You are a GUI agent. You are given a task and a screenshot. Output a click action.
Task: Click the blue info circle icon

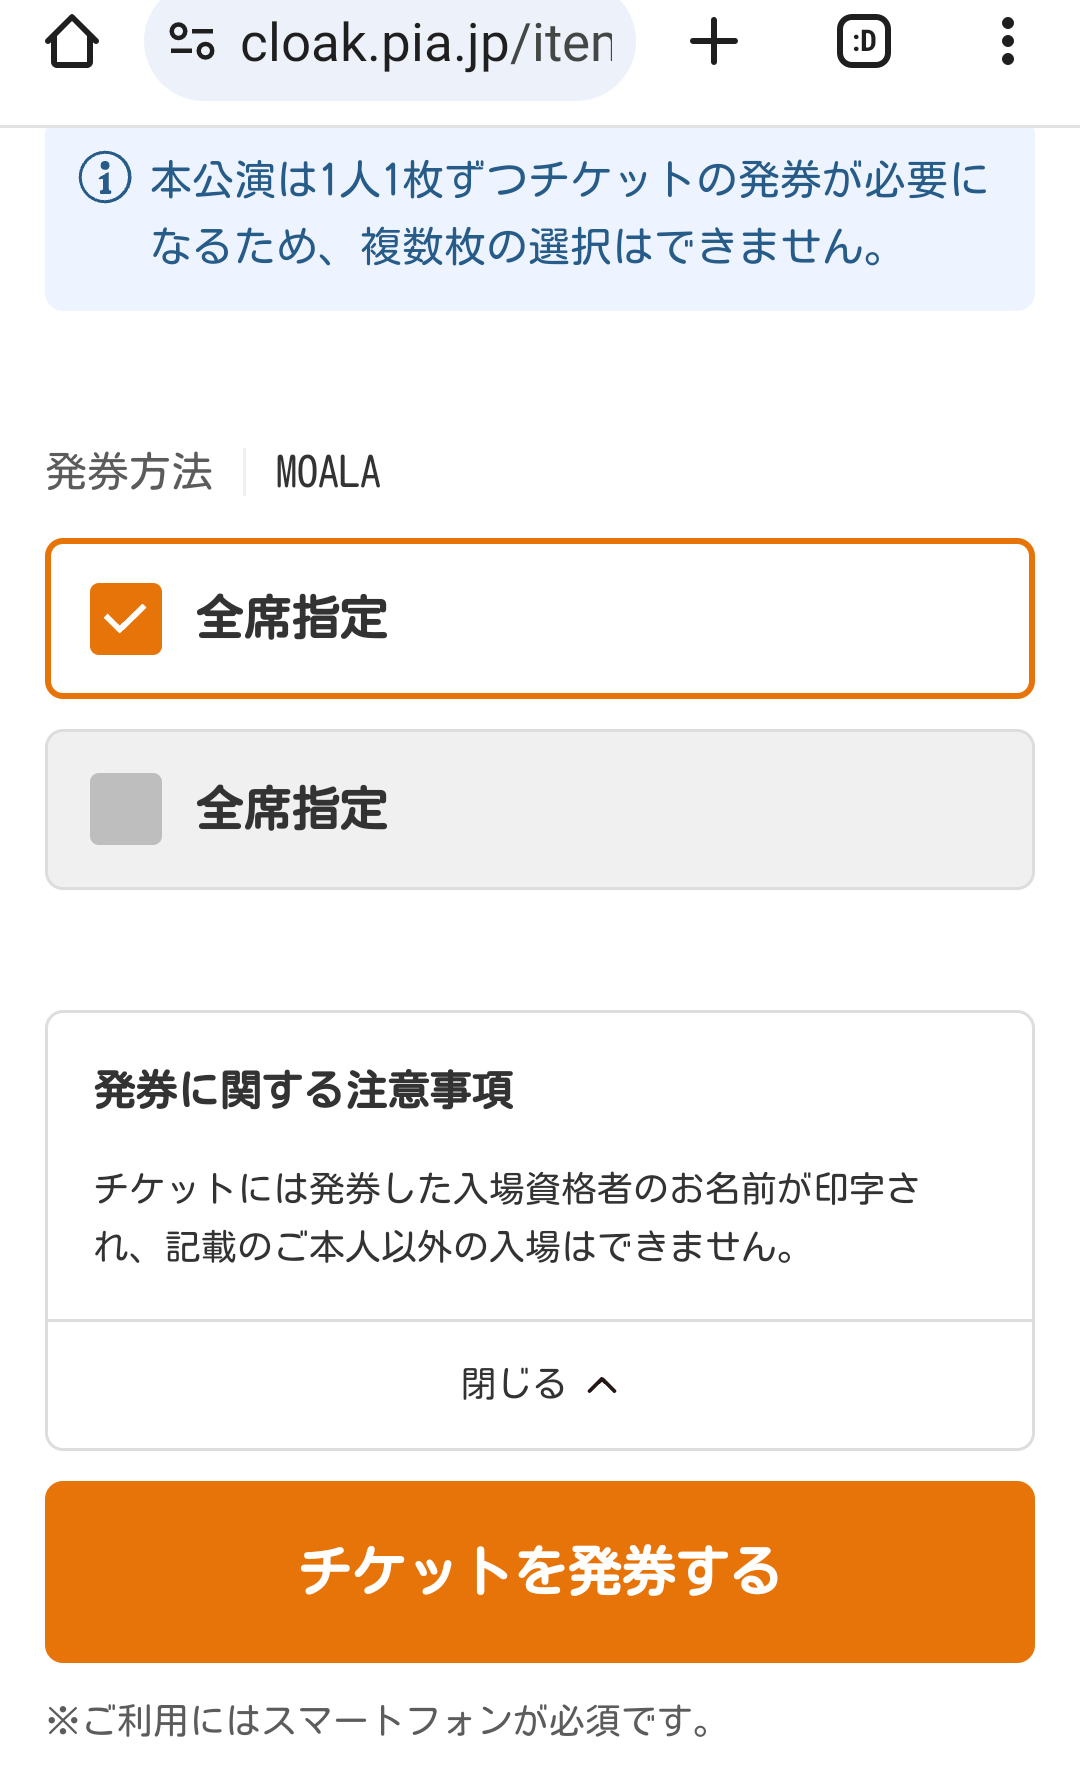(105, 179)
